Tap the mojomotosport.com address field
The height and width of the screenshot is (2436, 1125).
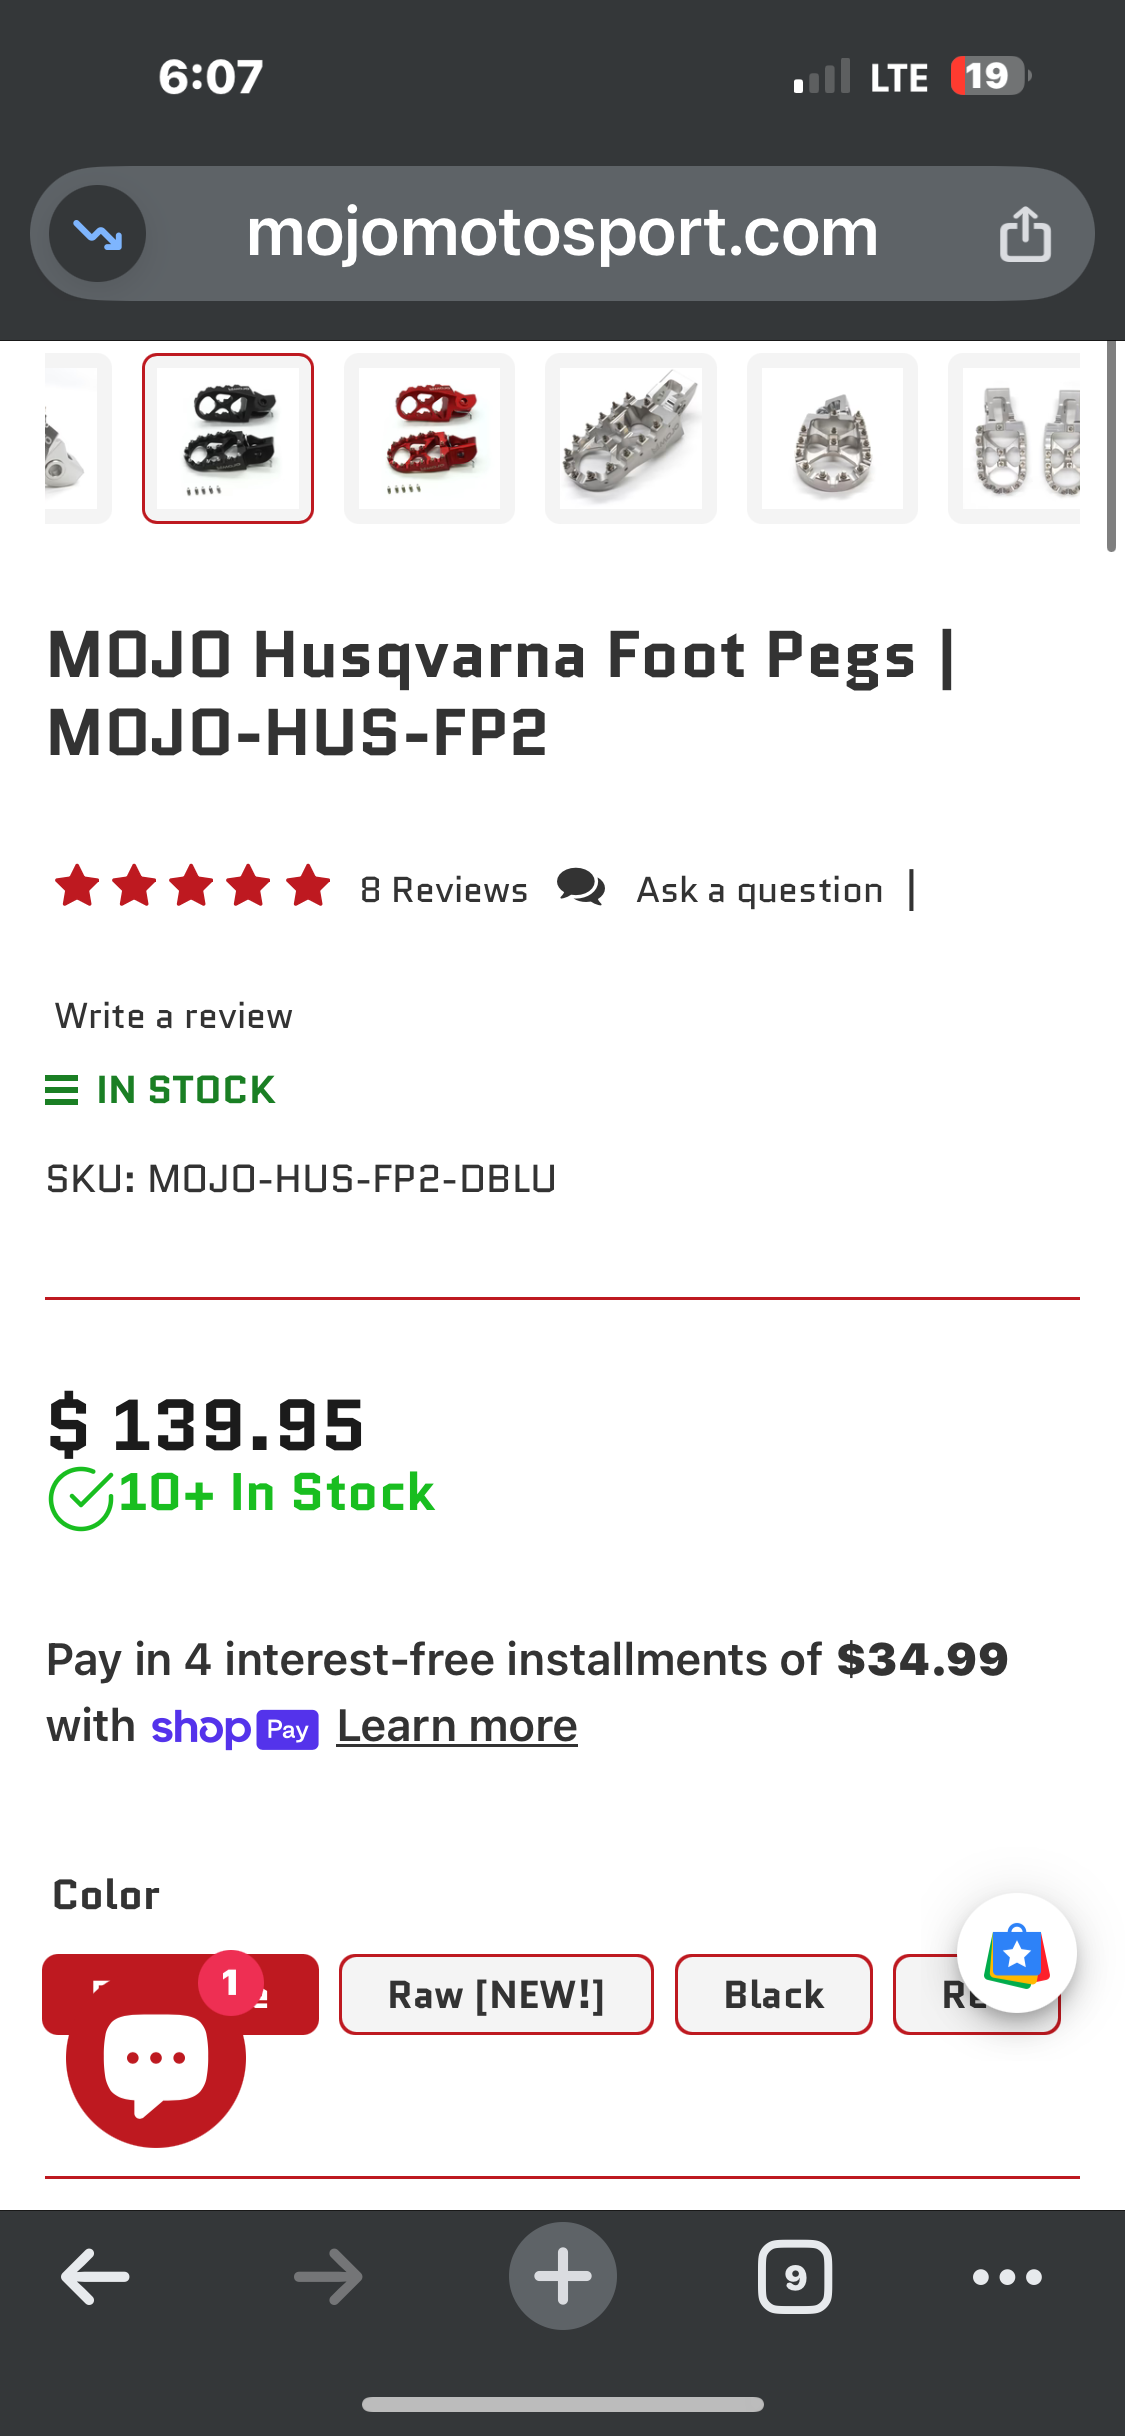pyautogui.click(x=562, y=233)
